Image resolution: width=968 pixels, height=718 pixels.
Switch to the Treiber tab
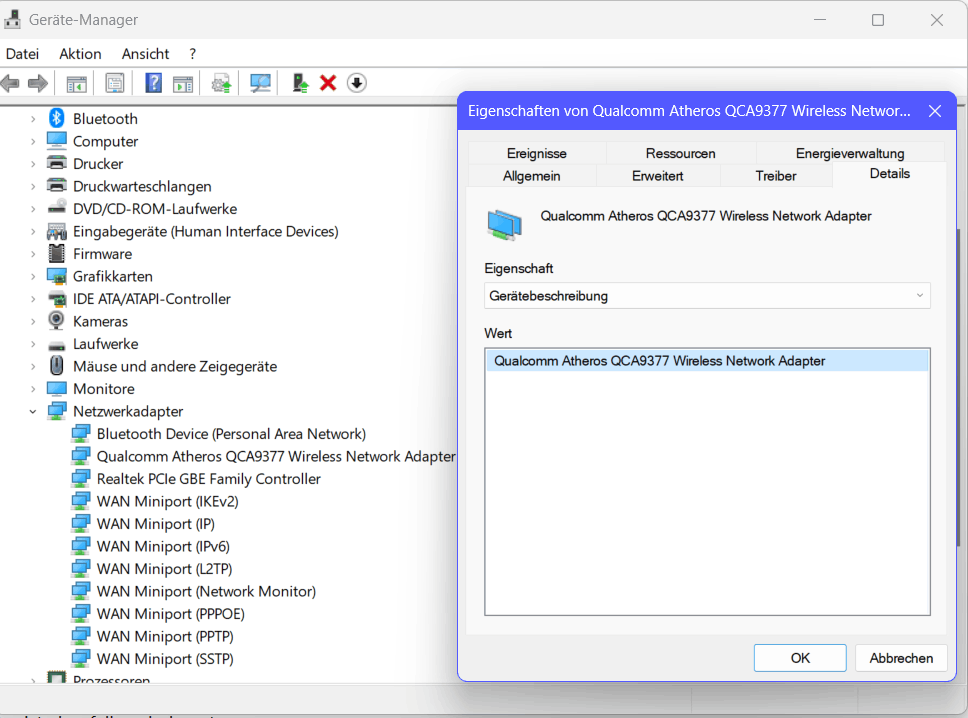775,176
